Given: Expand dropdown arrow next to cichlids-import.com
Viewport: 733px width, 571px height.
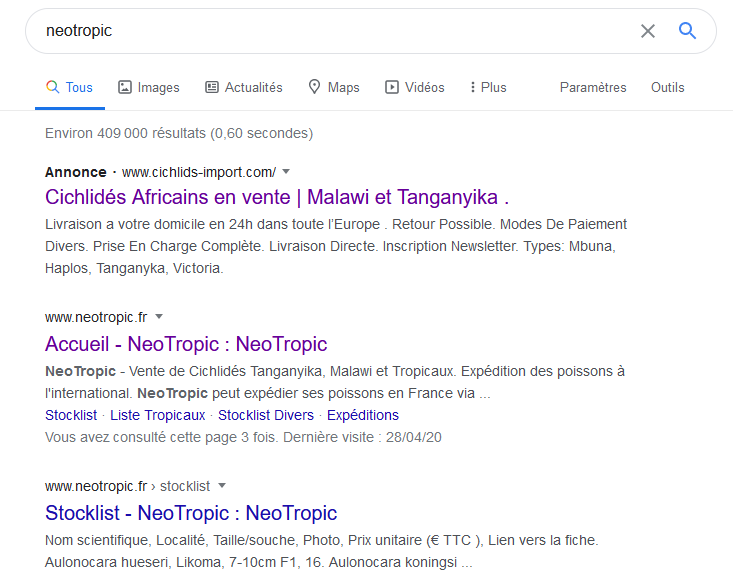Looking at the screenshot, I should click(x=287, y=172).
